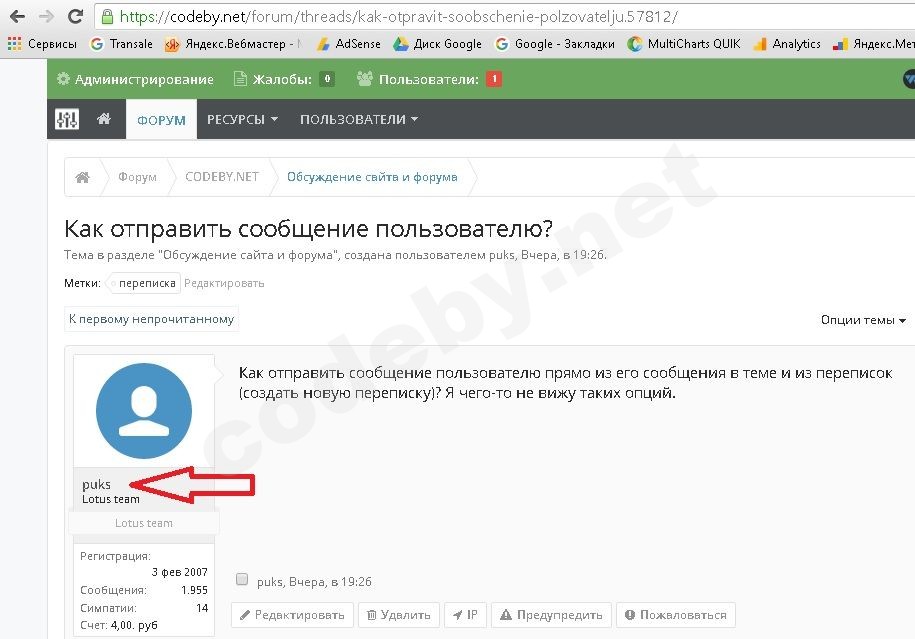Viewport: 915px width, 639px height.
Task: Reload the page with refresh icon
Action: point(75,16)
